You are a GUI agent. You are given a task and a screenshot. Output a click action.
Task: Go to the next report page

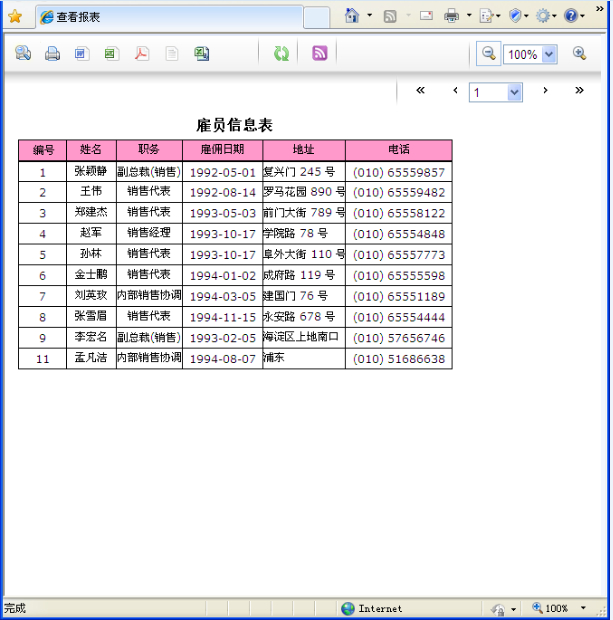[545, 90]
